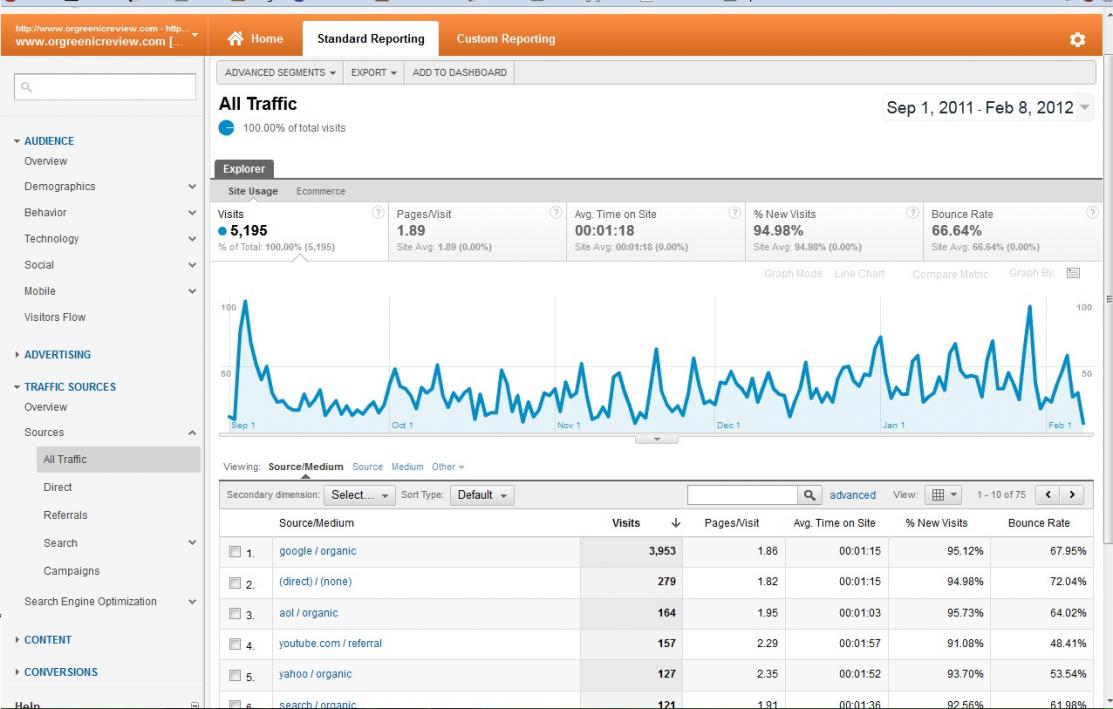Open google / organic source link
1113x709 pixels.
[x=317, y=551]
